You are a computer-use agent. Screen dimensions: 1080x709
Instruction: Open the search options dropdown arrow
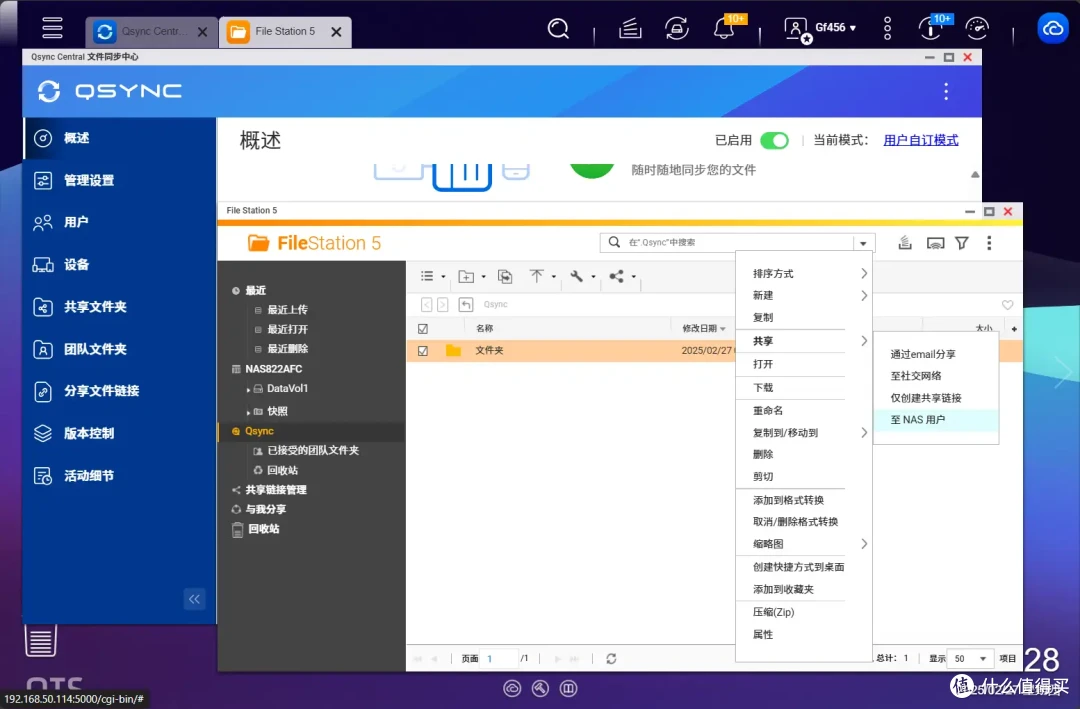pos(863,243)
